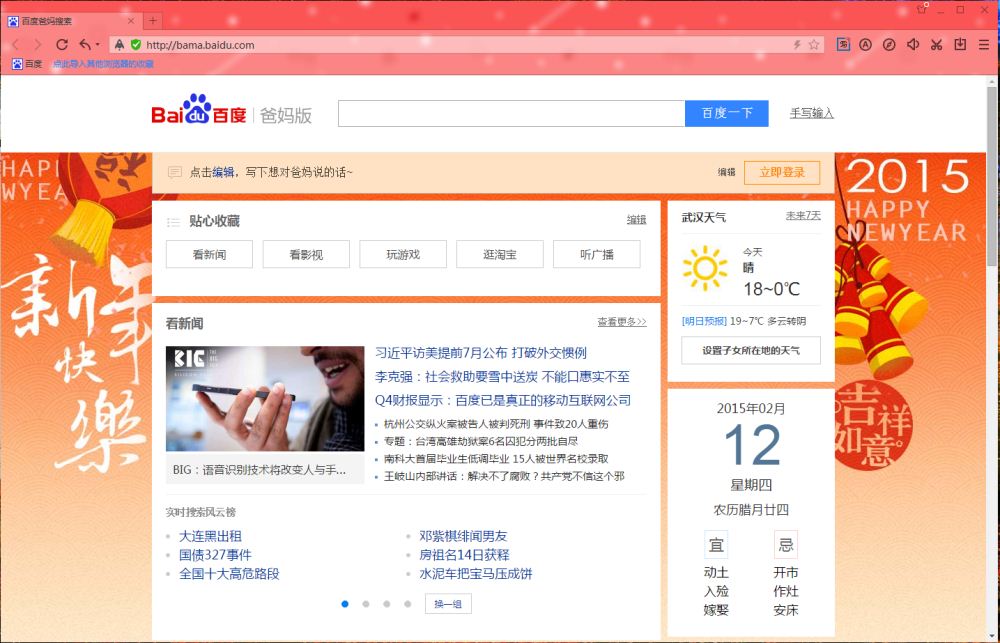The image size is (1000, 643).
Task: Click the scissors screenshot icon in the toolbar
Action: coord(937,44)
